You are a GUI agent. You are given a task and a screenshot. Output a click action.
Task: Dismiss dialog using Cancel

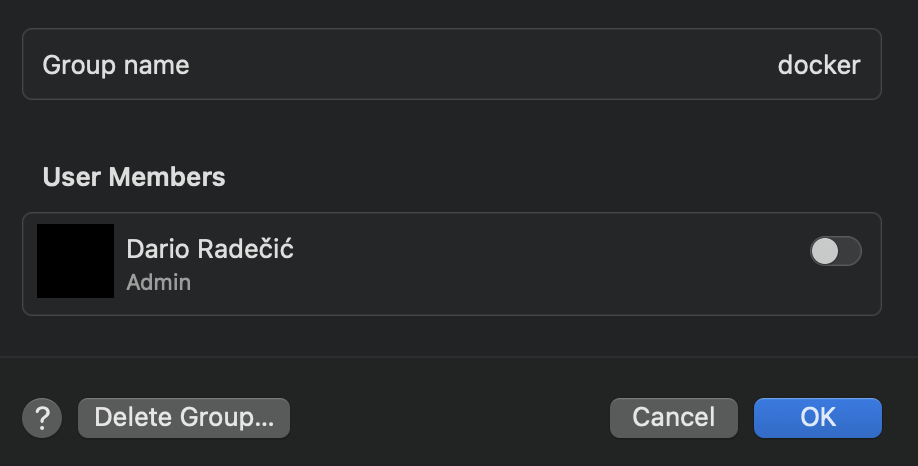pos(674,418)
